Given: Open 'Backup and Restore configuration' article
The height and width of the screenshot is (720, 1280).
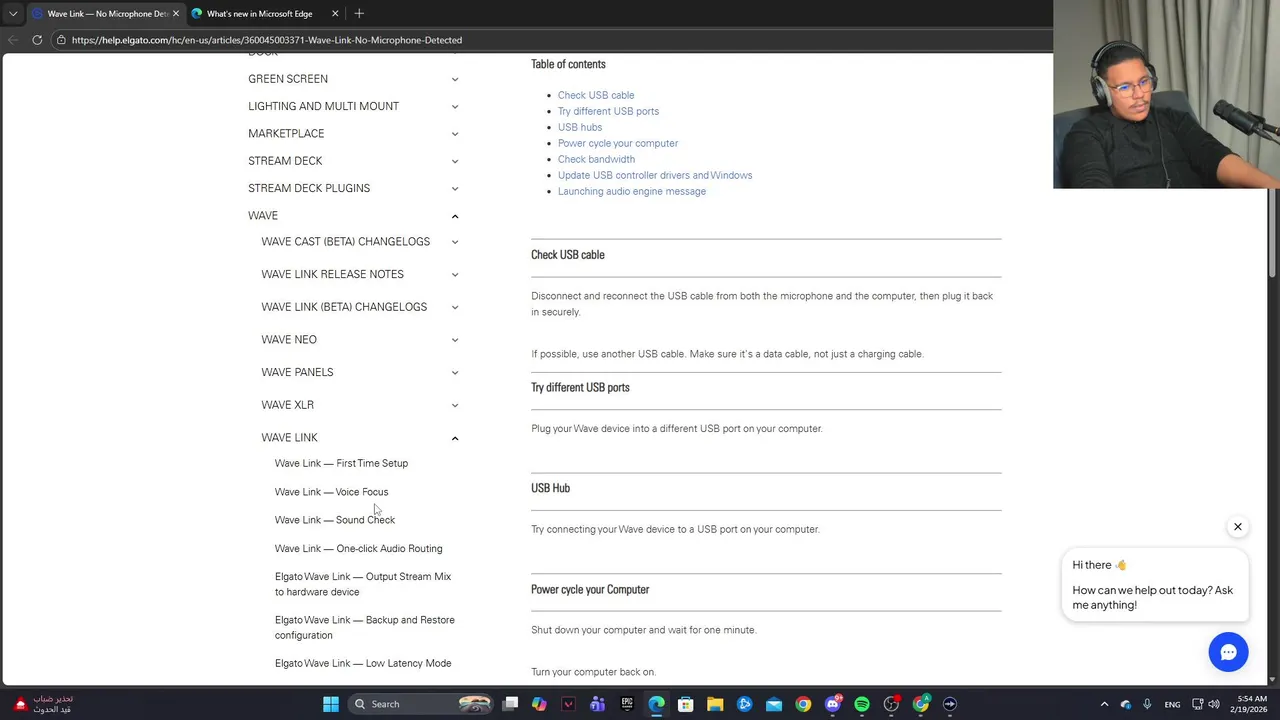Looking at the screenshot, I should click(364, 627).
